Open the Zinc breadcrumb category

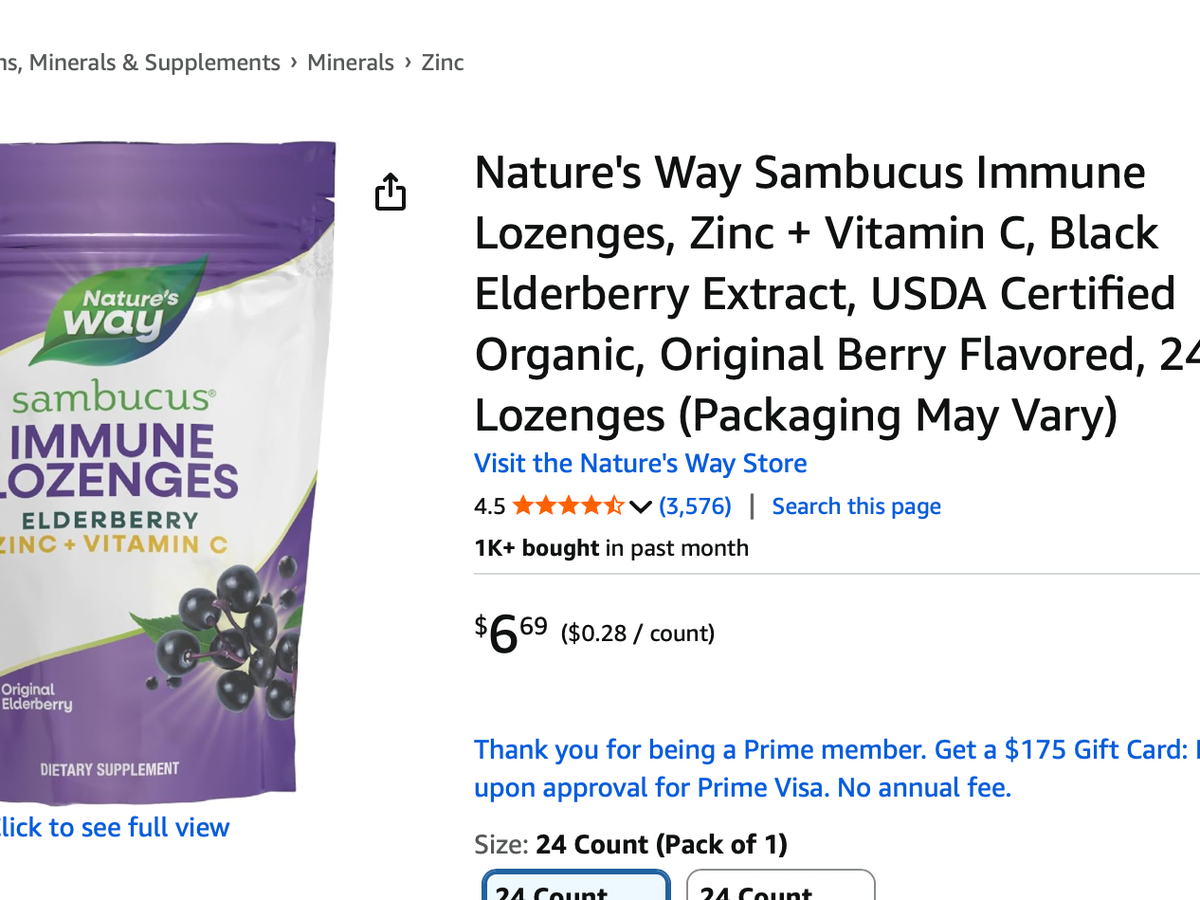pyautogui.click(x=442, y=62)
